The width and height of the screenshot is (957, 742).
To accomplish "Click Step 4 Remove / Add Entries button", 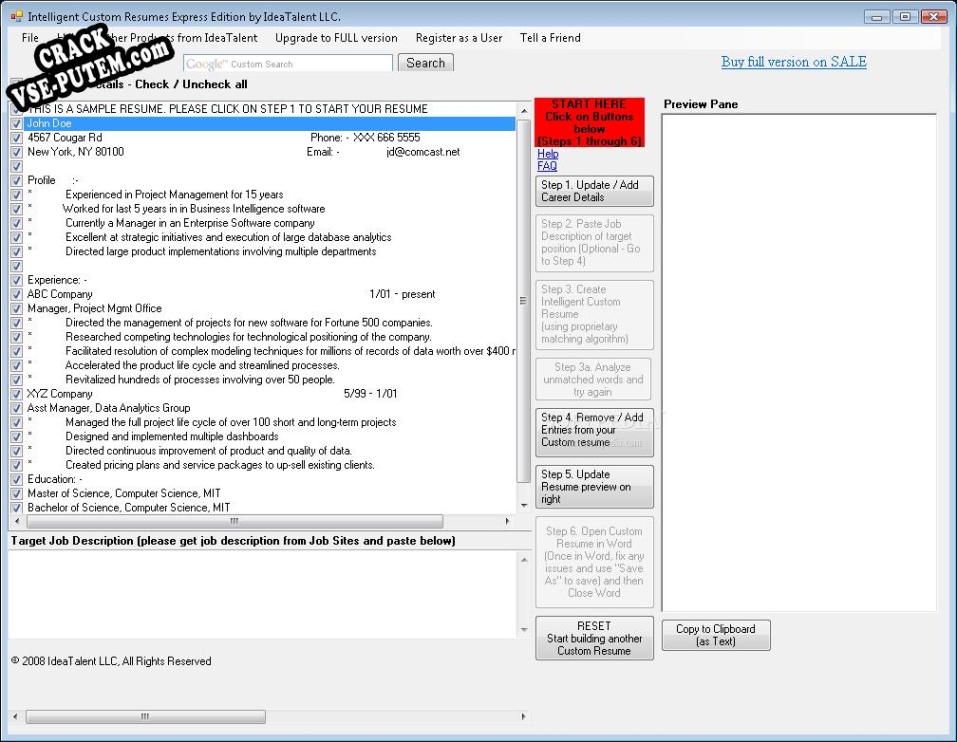I will [594, 432].
